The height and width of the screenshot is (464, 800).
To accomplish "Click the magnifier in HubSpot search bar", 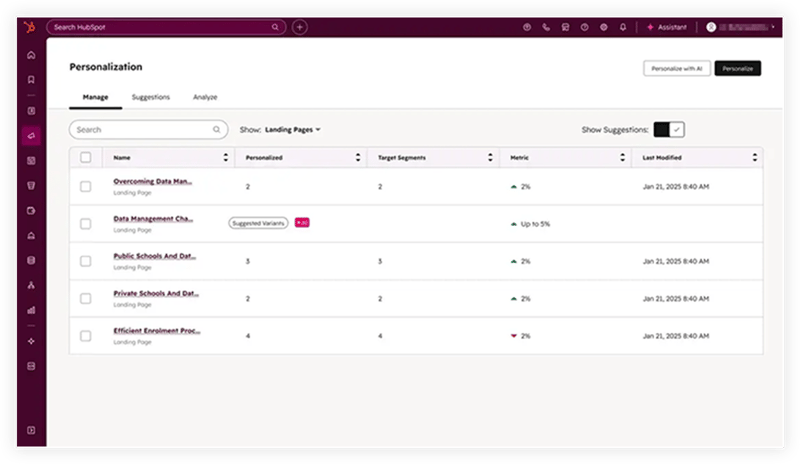I will click(x=275, y=27).
